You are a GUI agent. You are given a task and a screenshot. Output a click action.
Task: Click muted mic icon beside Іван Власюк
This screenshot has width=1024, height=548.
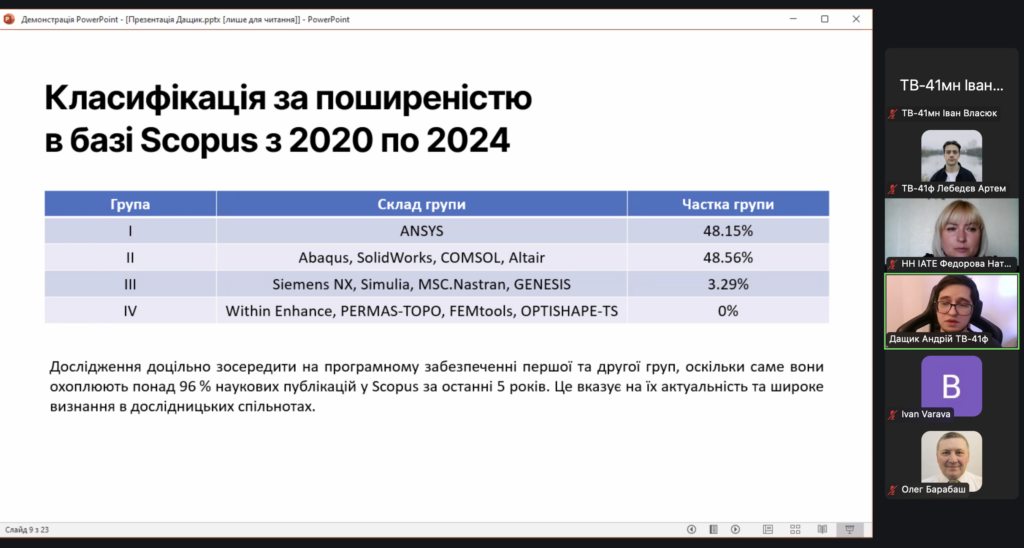coord(893,114)
